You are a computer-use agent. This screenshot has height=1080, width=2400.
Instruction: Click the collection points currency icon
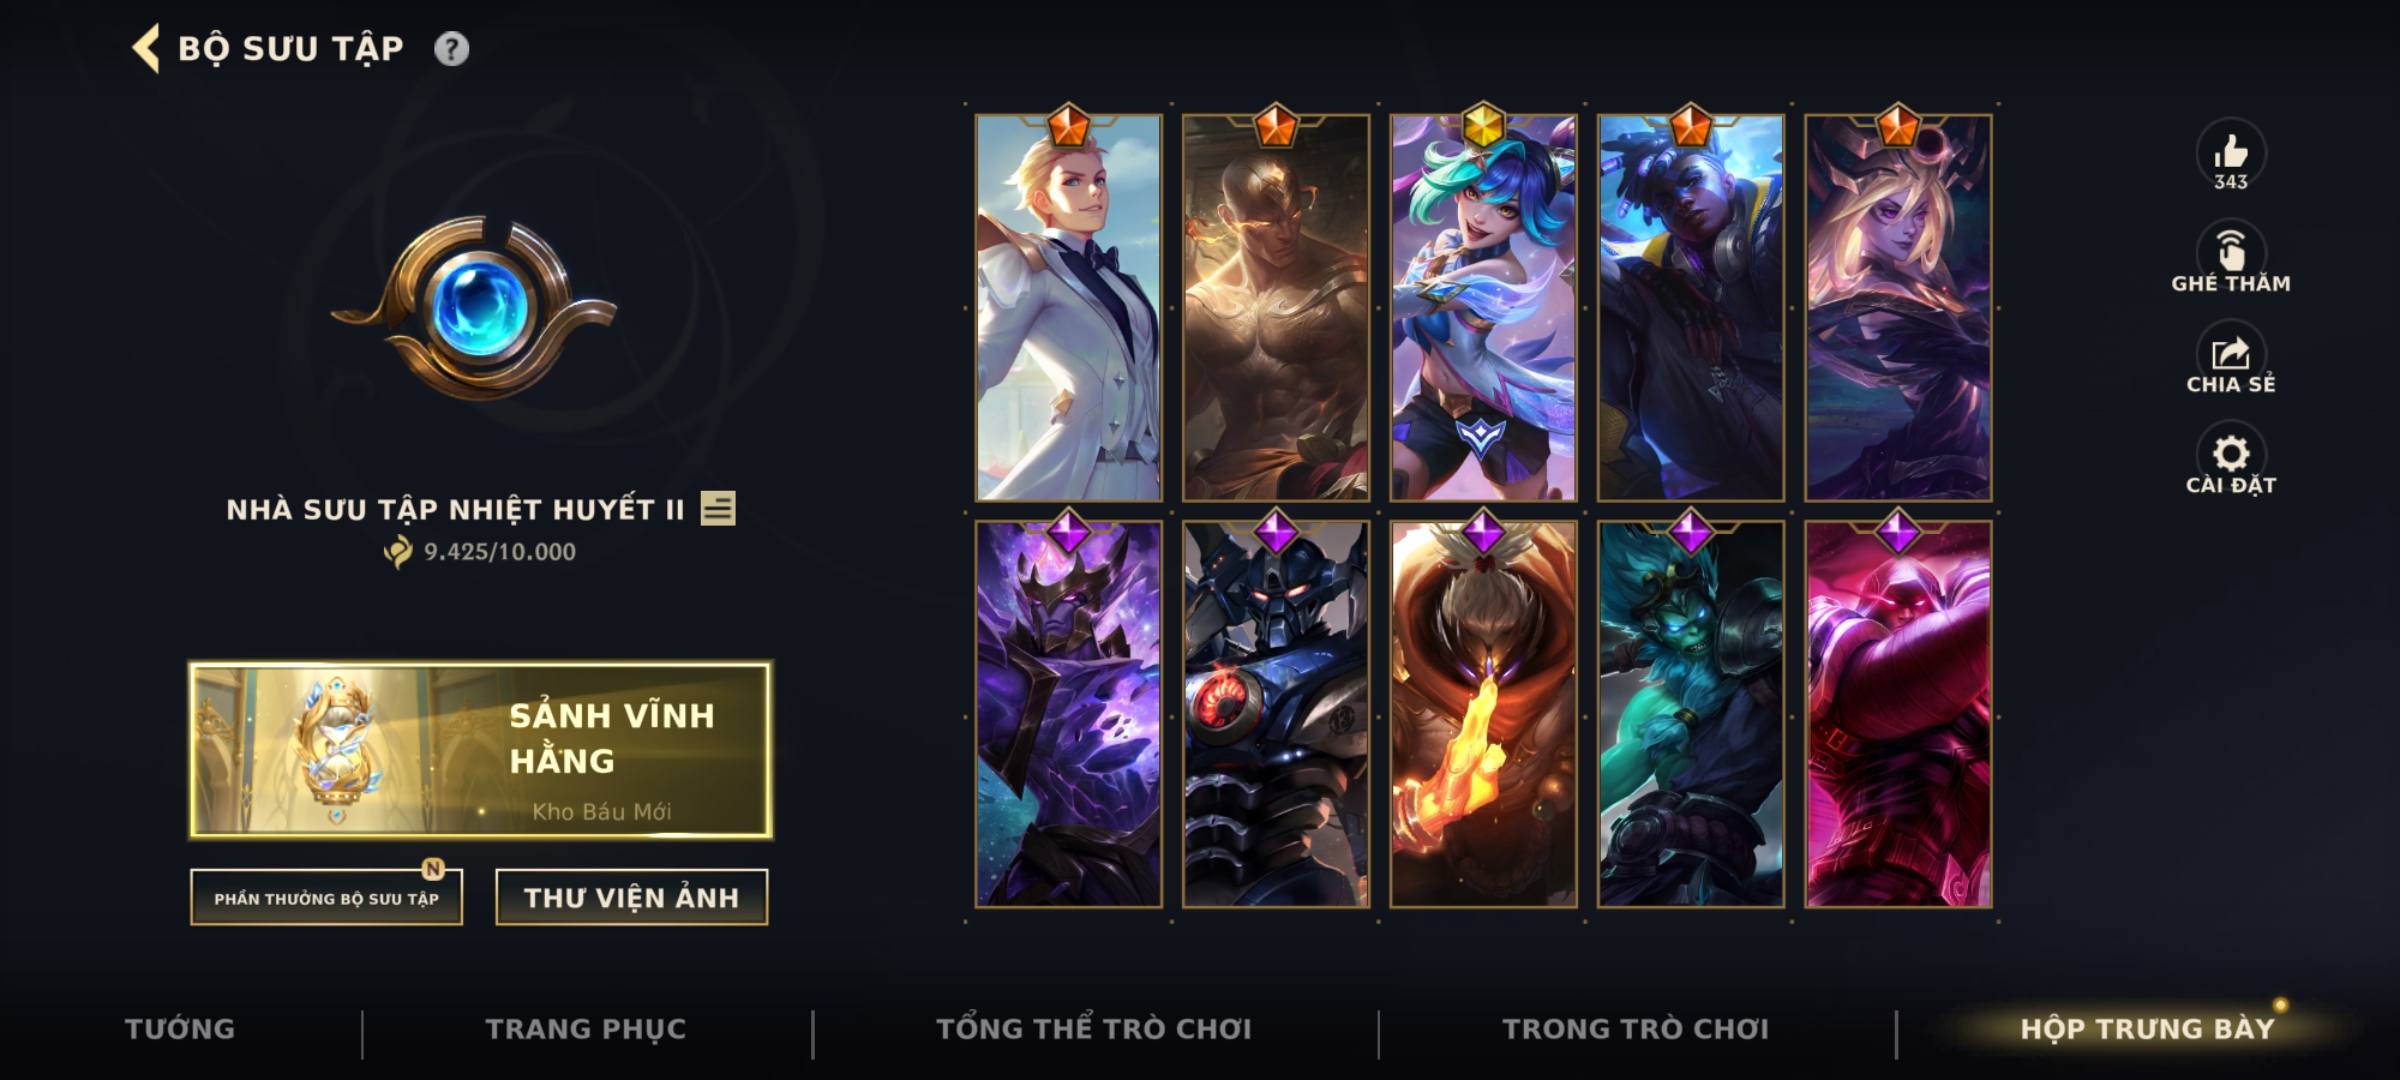click(398, 551)
